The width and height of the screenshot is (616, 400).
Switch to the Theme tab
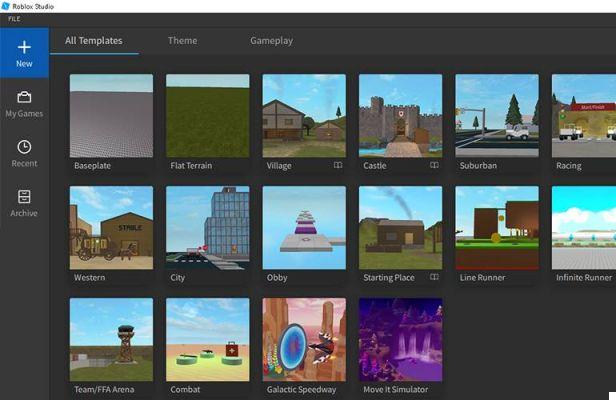pos(183,40)
